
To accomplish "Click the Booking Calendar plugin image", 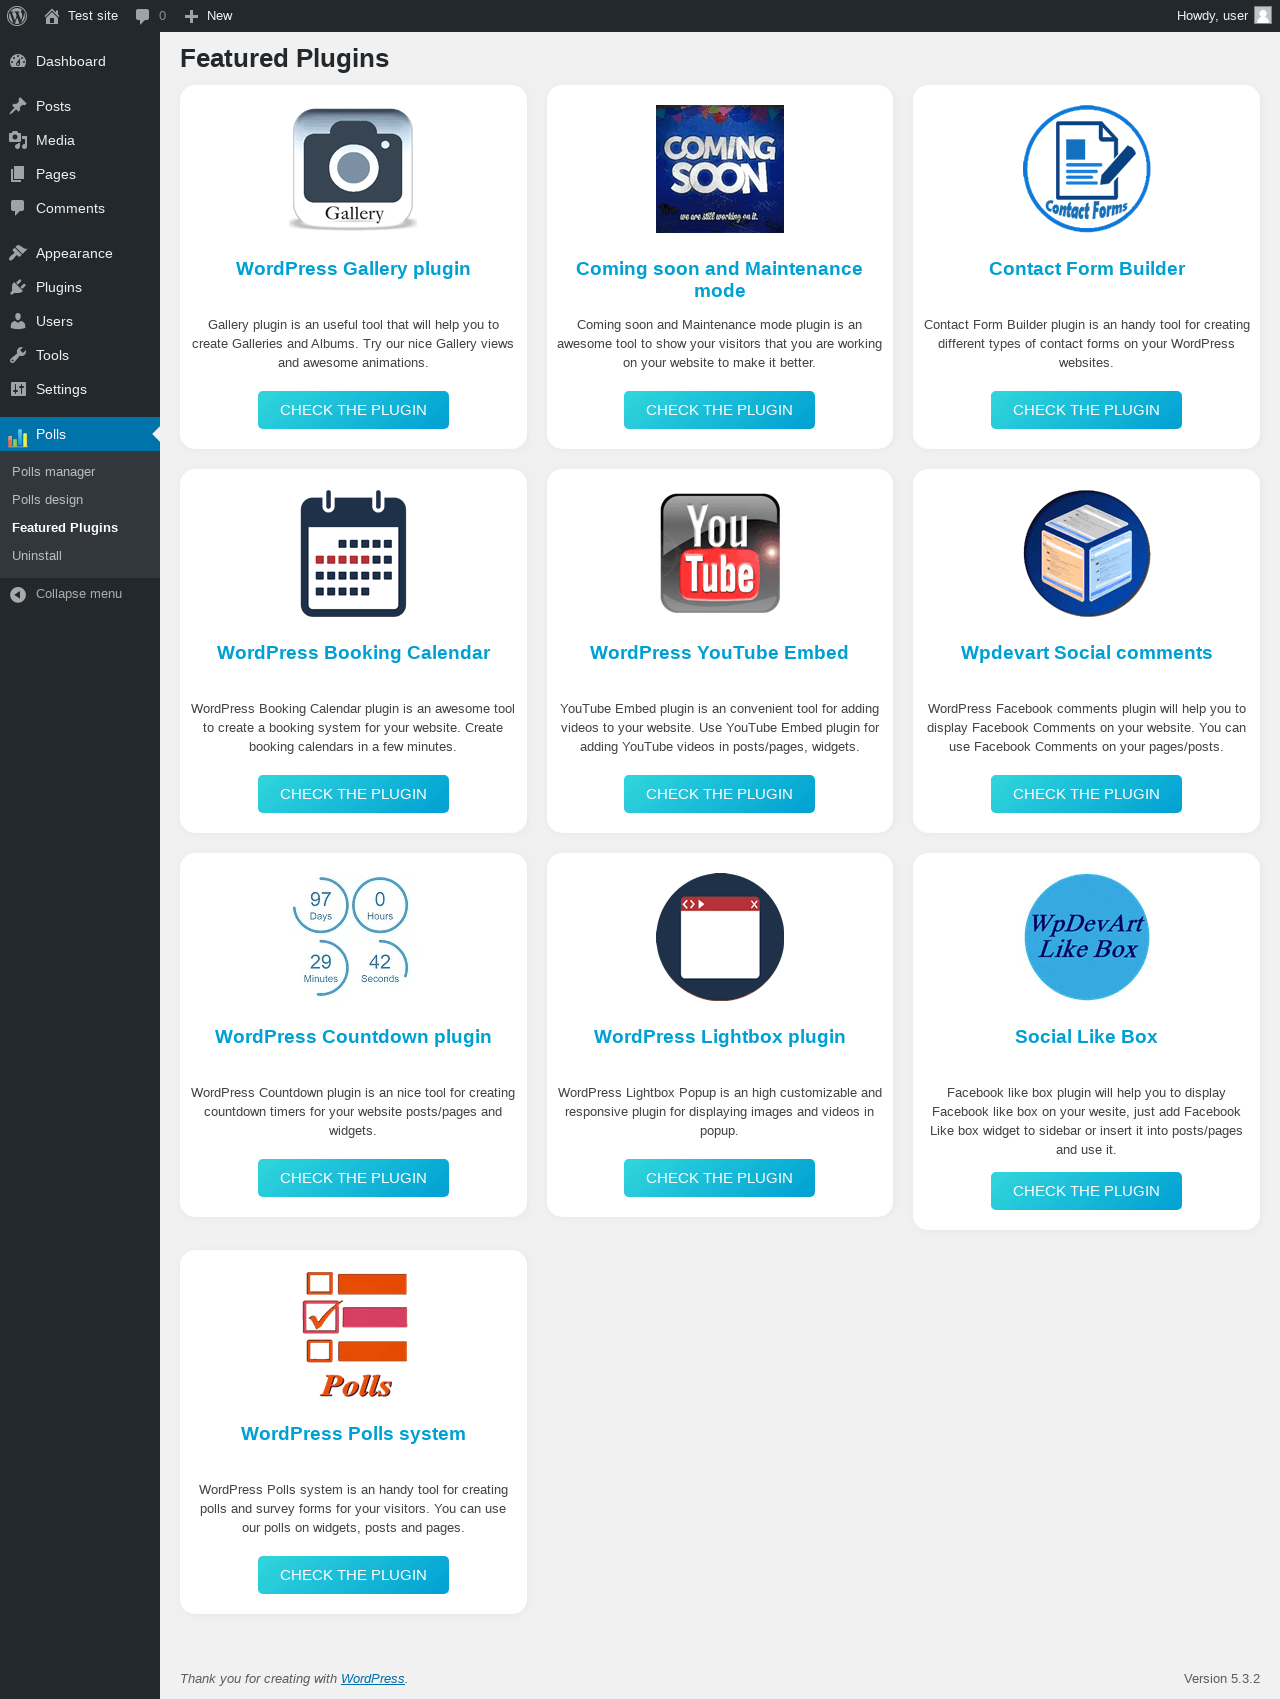I will coord(353,553).
